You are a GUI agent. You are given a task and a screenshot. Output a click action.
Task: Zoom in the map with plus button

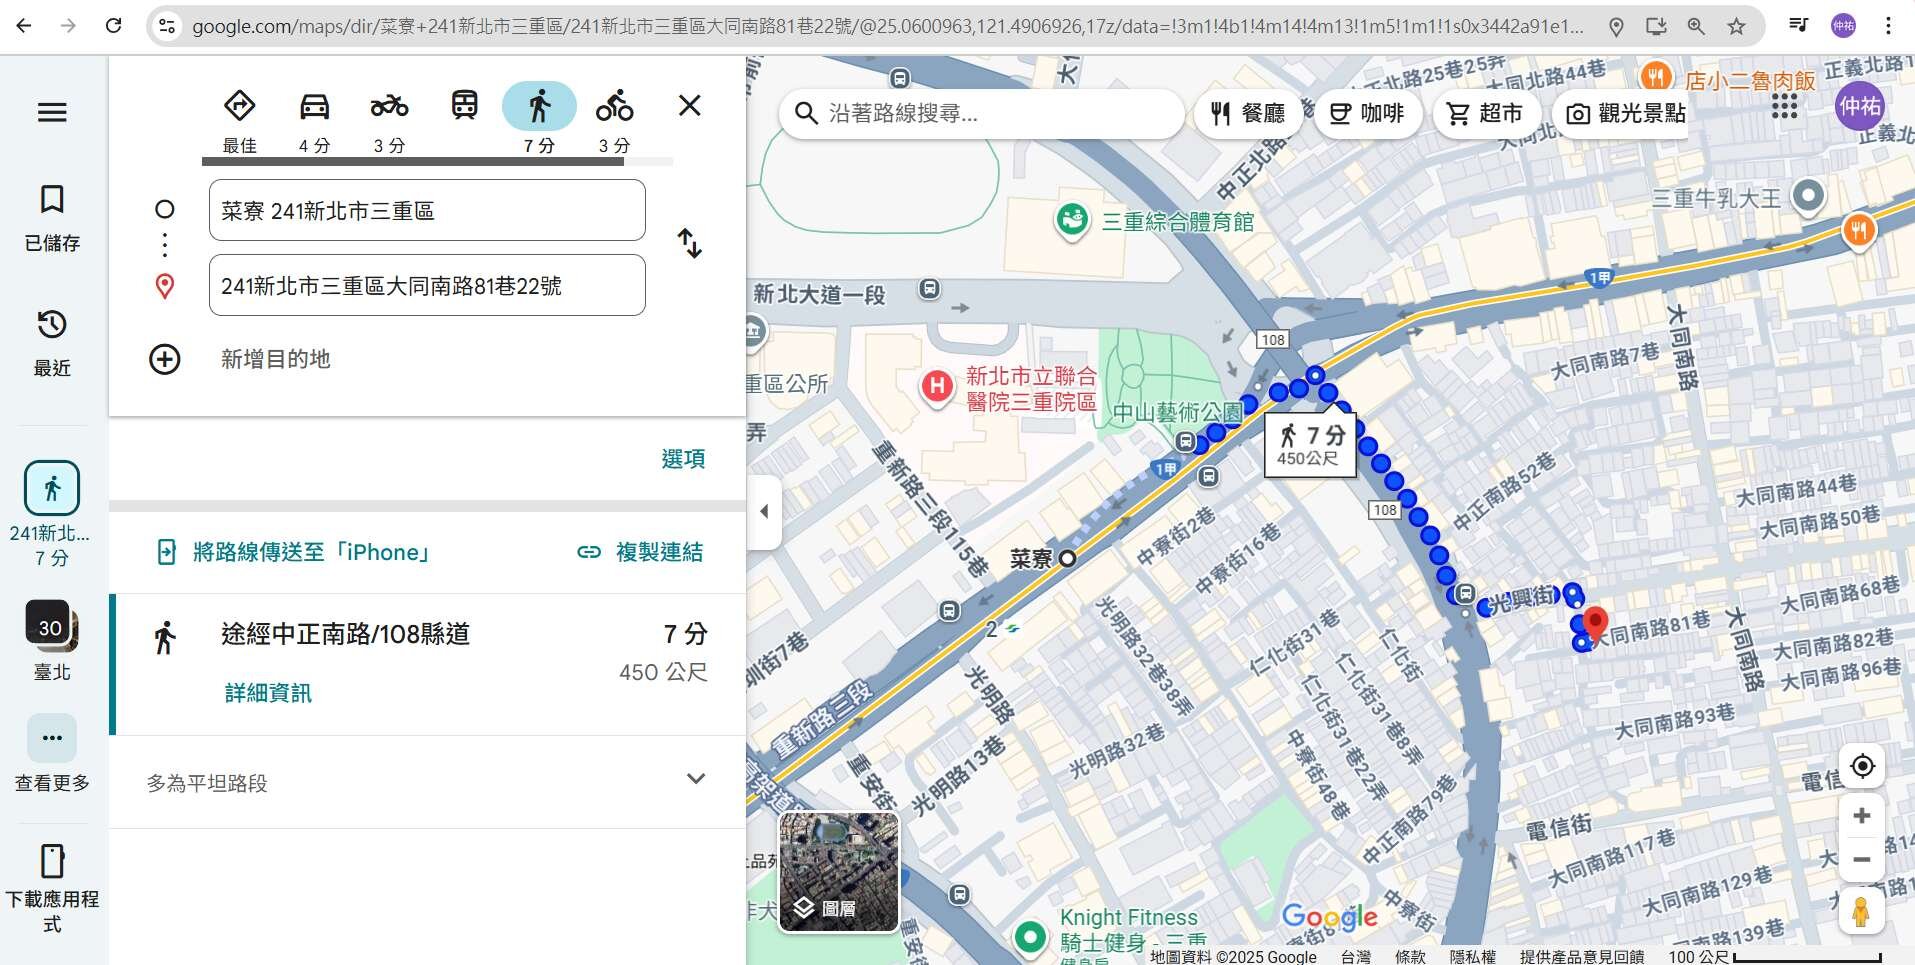1861,816
